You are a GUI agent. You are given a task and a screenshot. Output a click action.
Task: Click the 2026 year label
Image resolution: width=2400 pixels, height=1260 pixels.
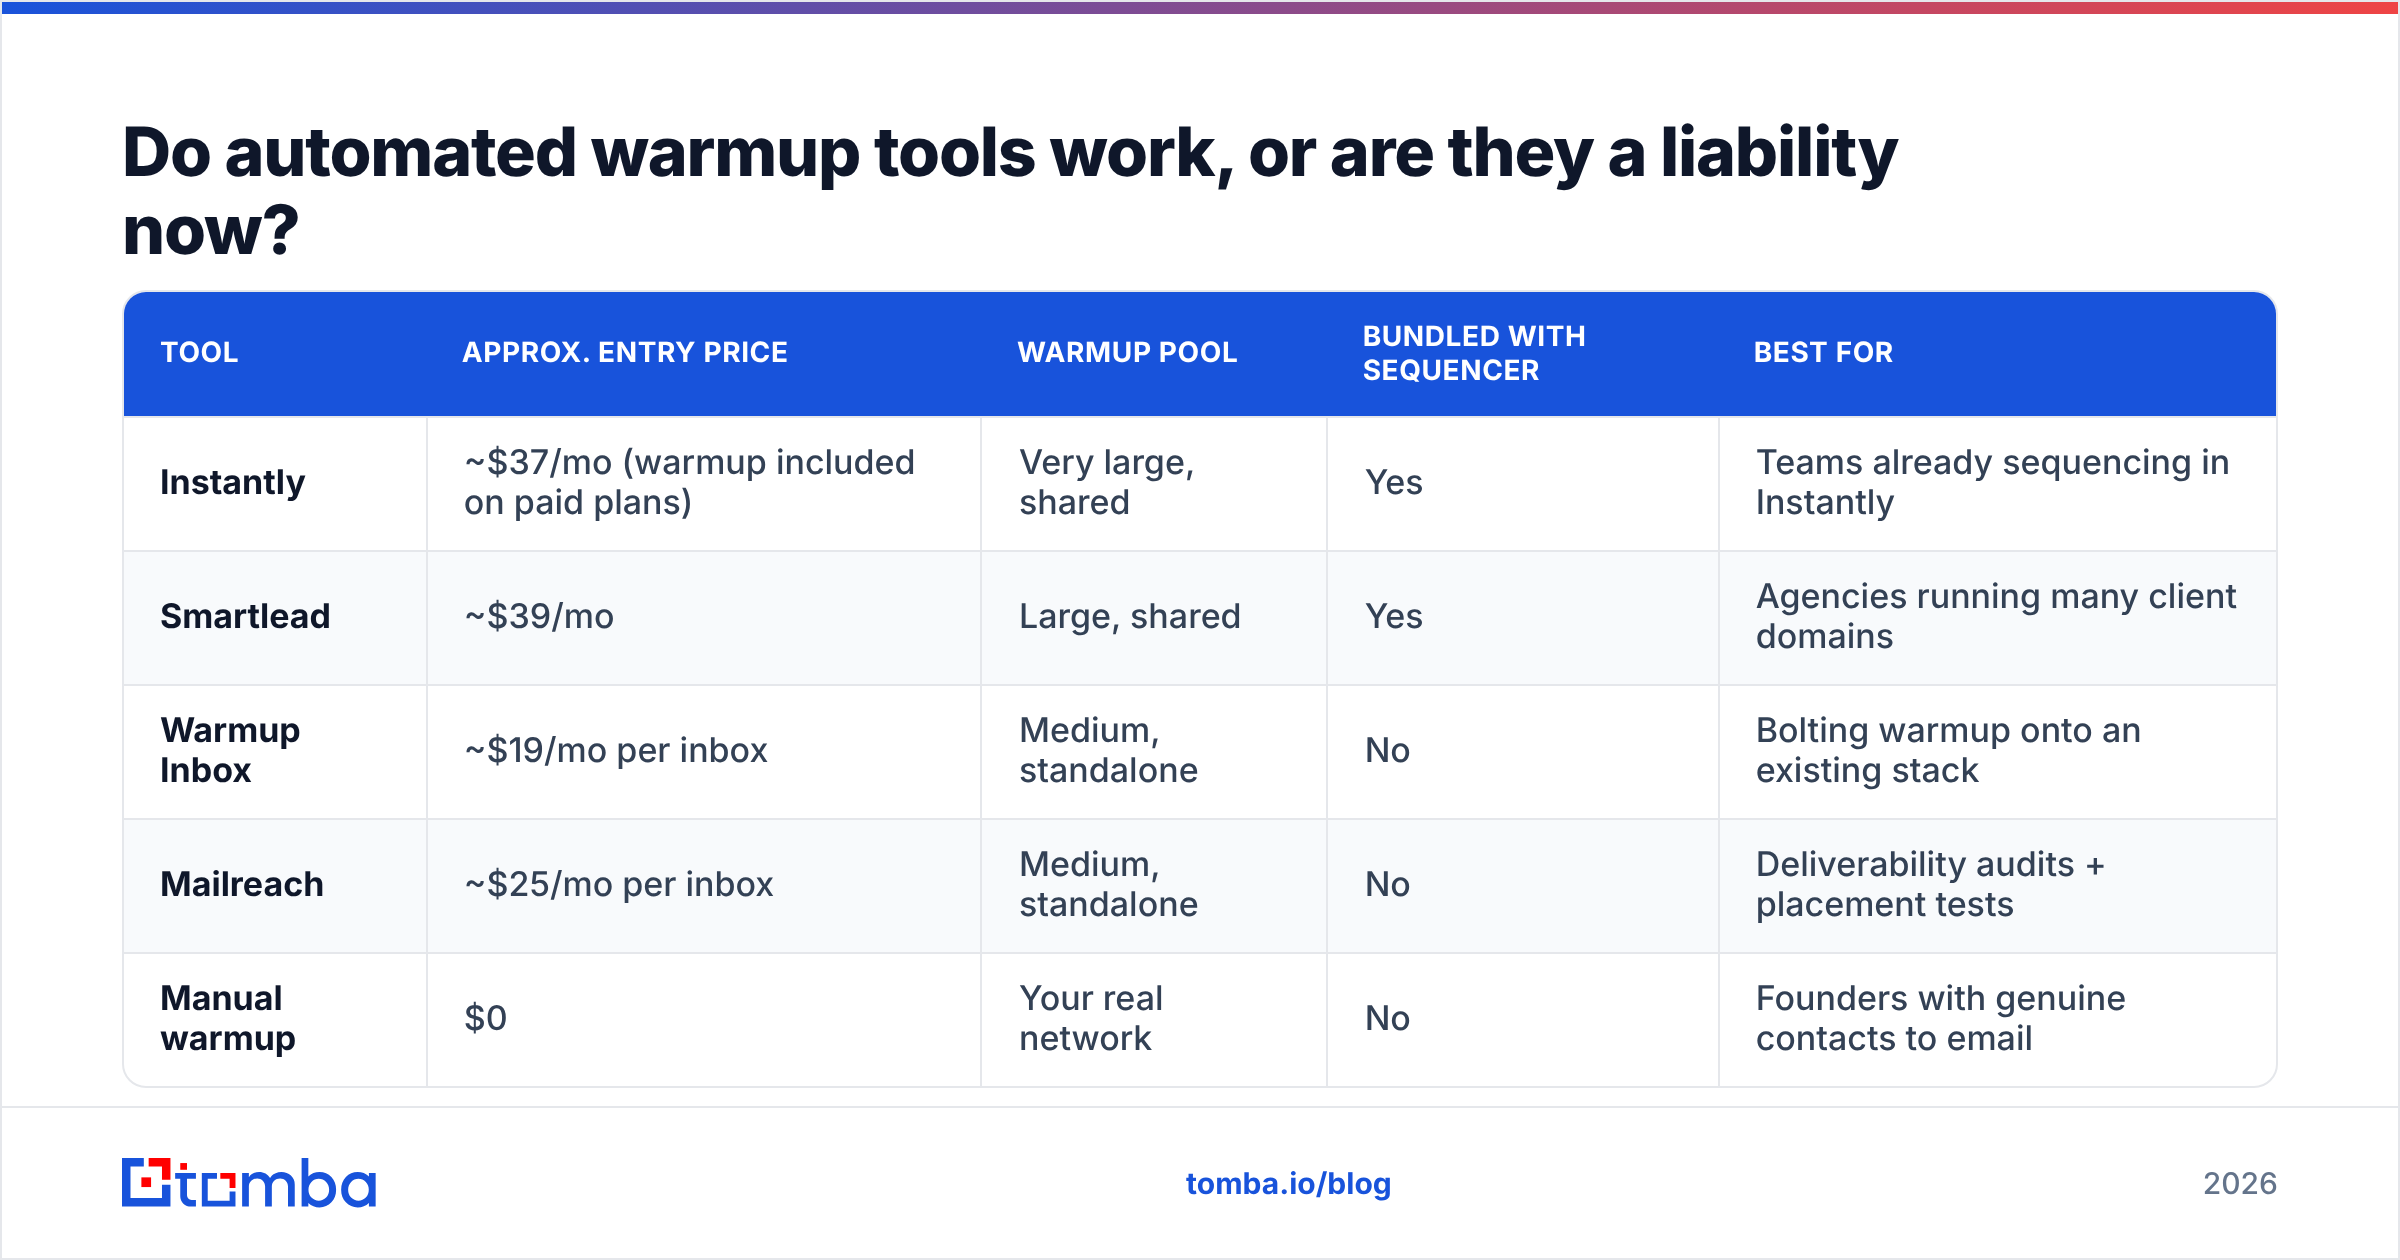(2240, 1184)
